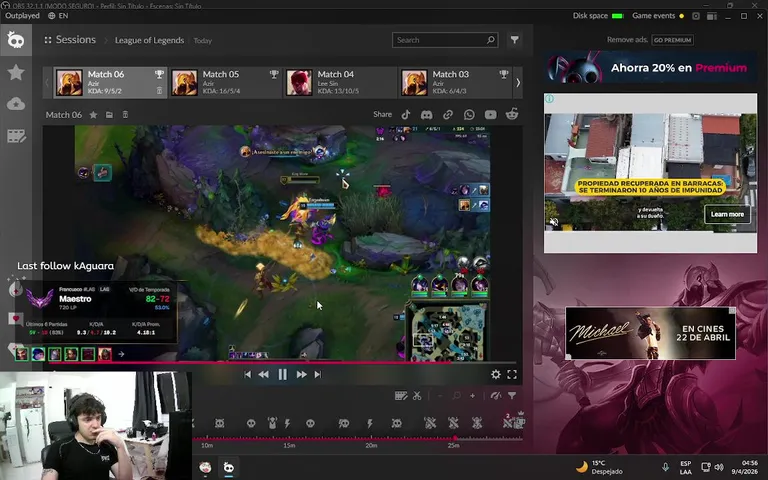Select the Match 06 session card
This screenshot has height=480, width=768.
click(110, 82)
